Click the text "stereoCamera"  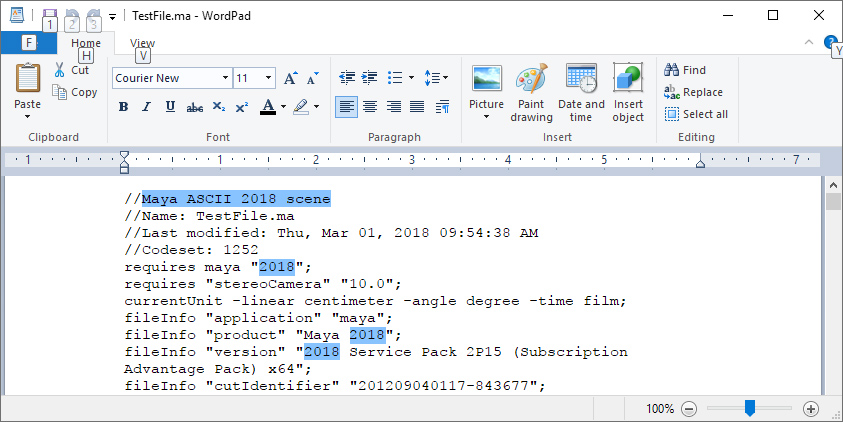(x=267, y=284)
